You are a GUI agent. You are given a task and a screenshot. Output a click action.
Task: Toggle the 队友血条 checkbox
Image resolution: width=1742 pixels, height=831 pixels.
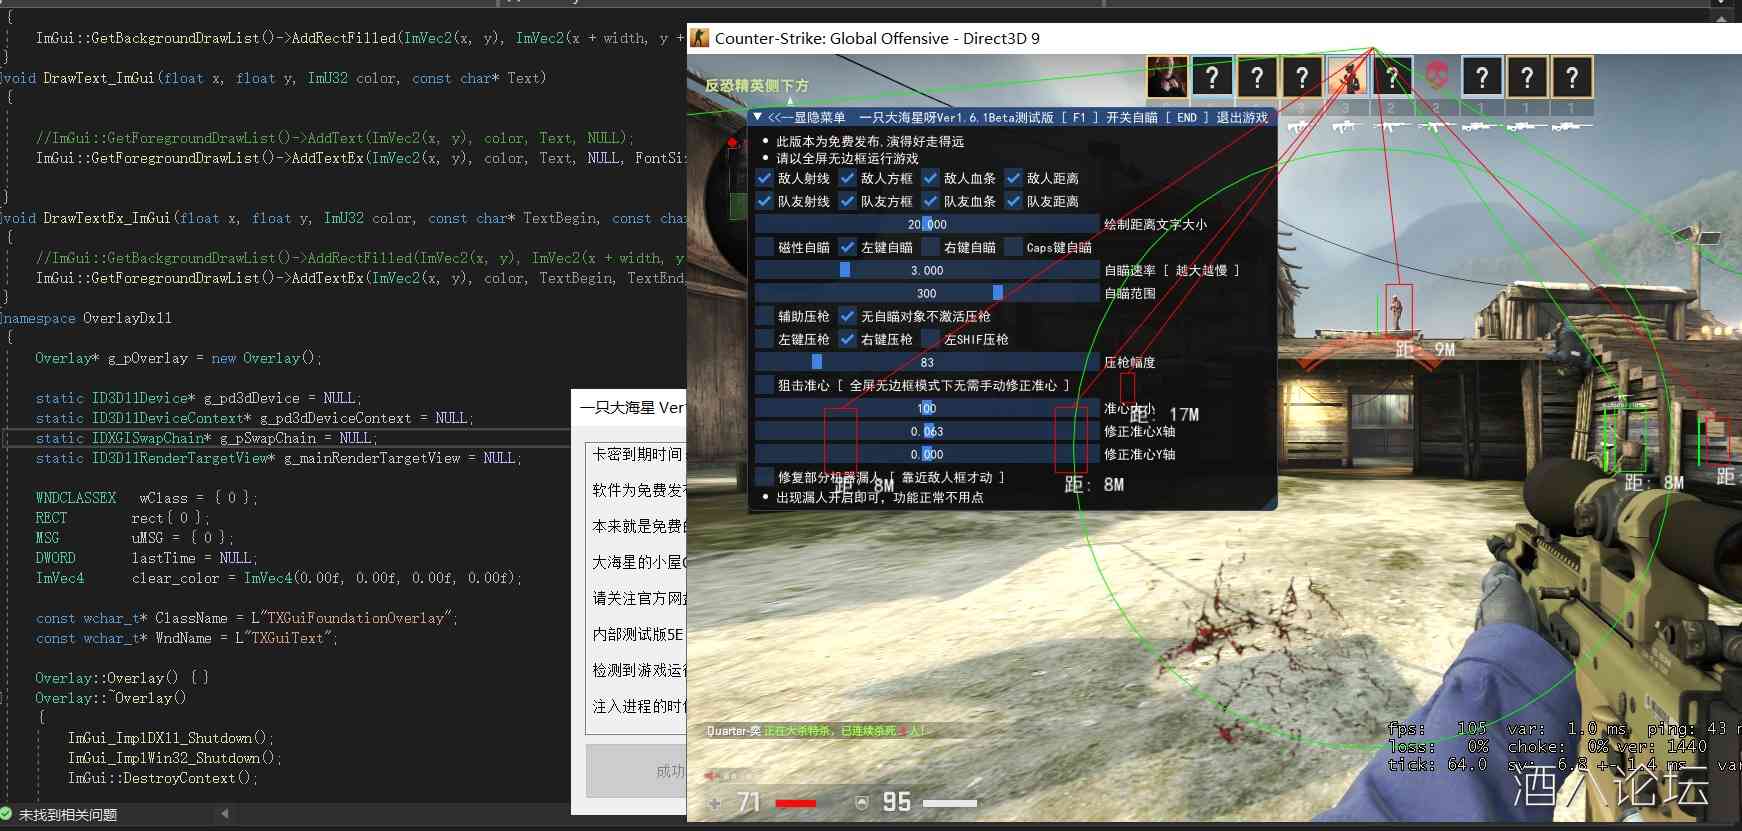[931, 201]
